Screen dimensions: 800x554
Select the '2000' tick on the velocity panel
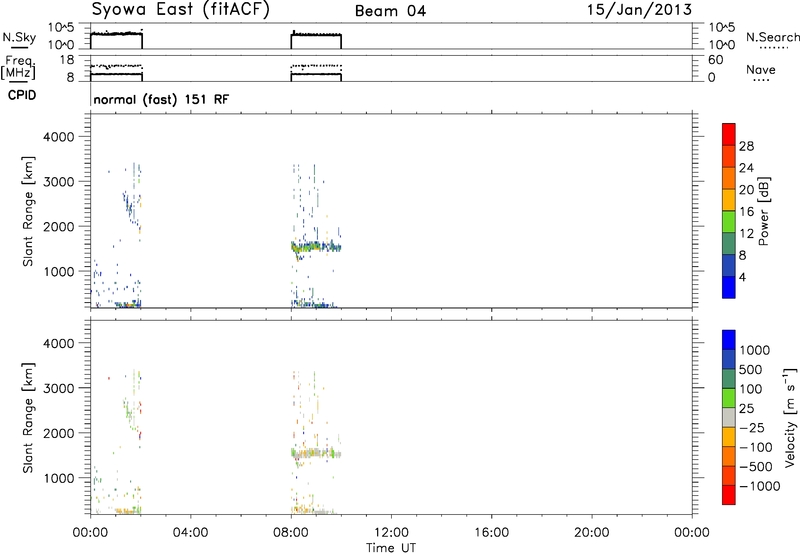[x=58, y=433]
